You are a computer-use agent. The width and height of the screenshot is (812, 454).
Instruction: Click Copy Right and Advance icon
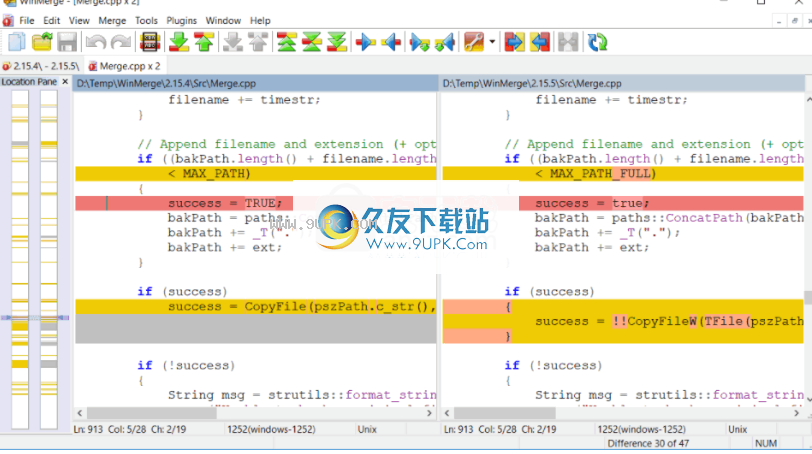coord(419,42)
